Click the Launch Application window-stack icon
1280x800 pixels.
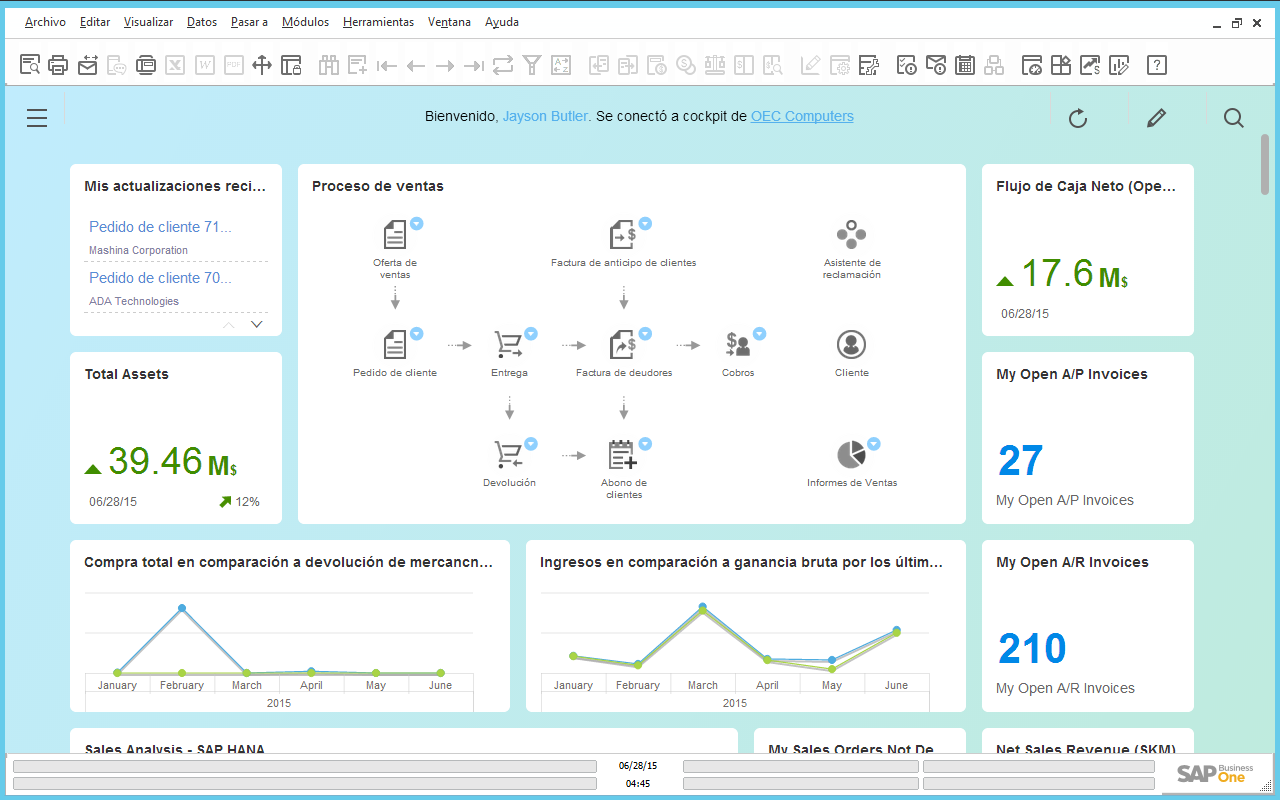coord(146,65)
